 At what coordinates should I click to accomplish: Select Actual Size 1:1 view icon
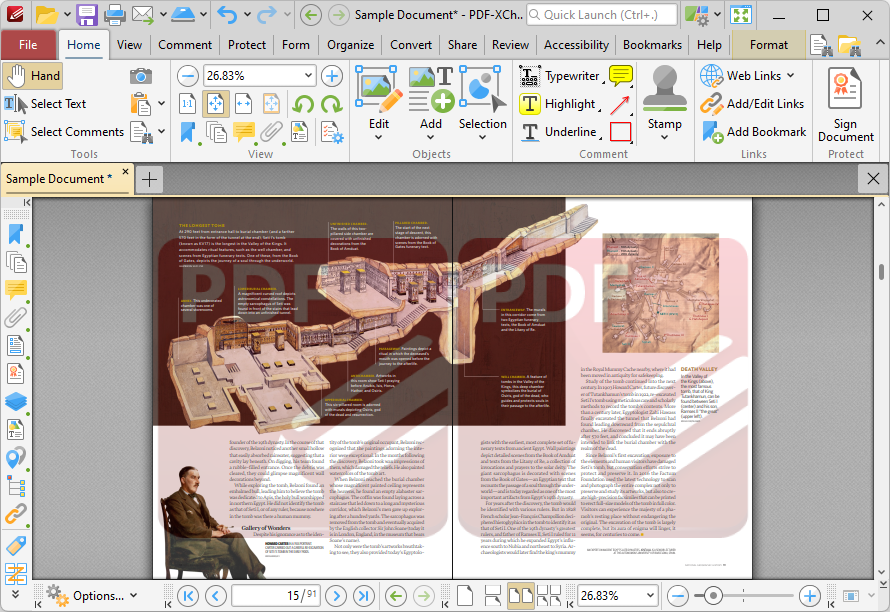click(187, 104)
